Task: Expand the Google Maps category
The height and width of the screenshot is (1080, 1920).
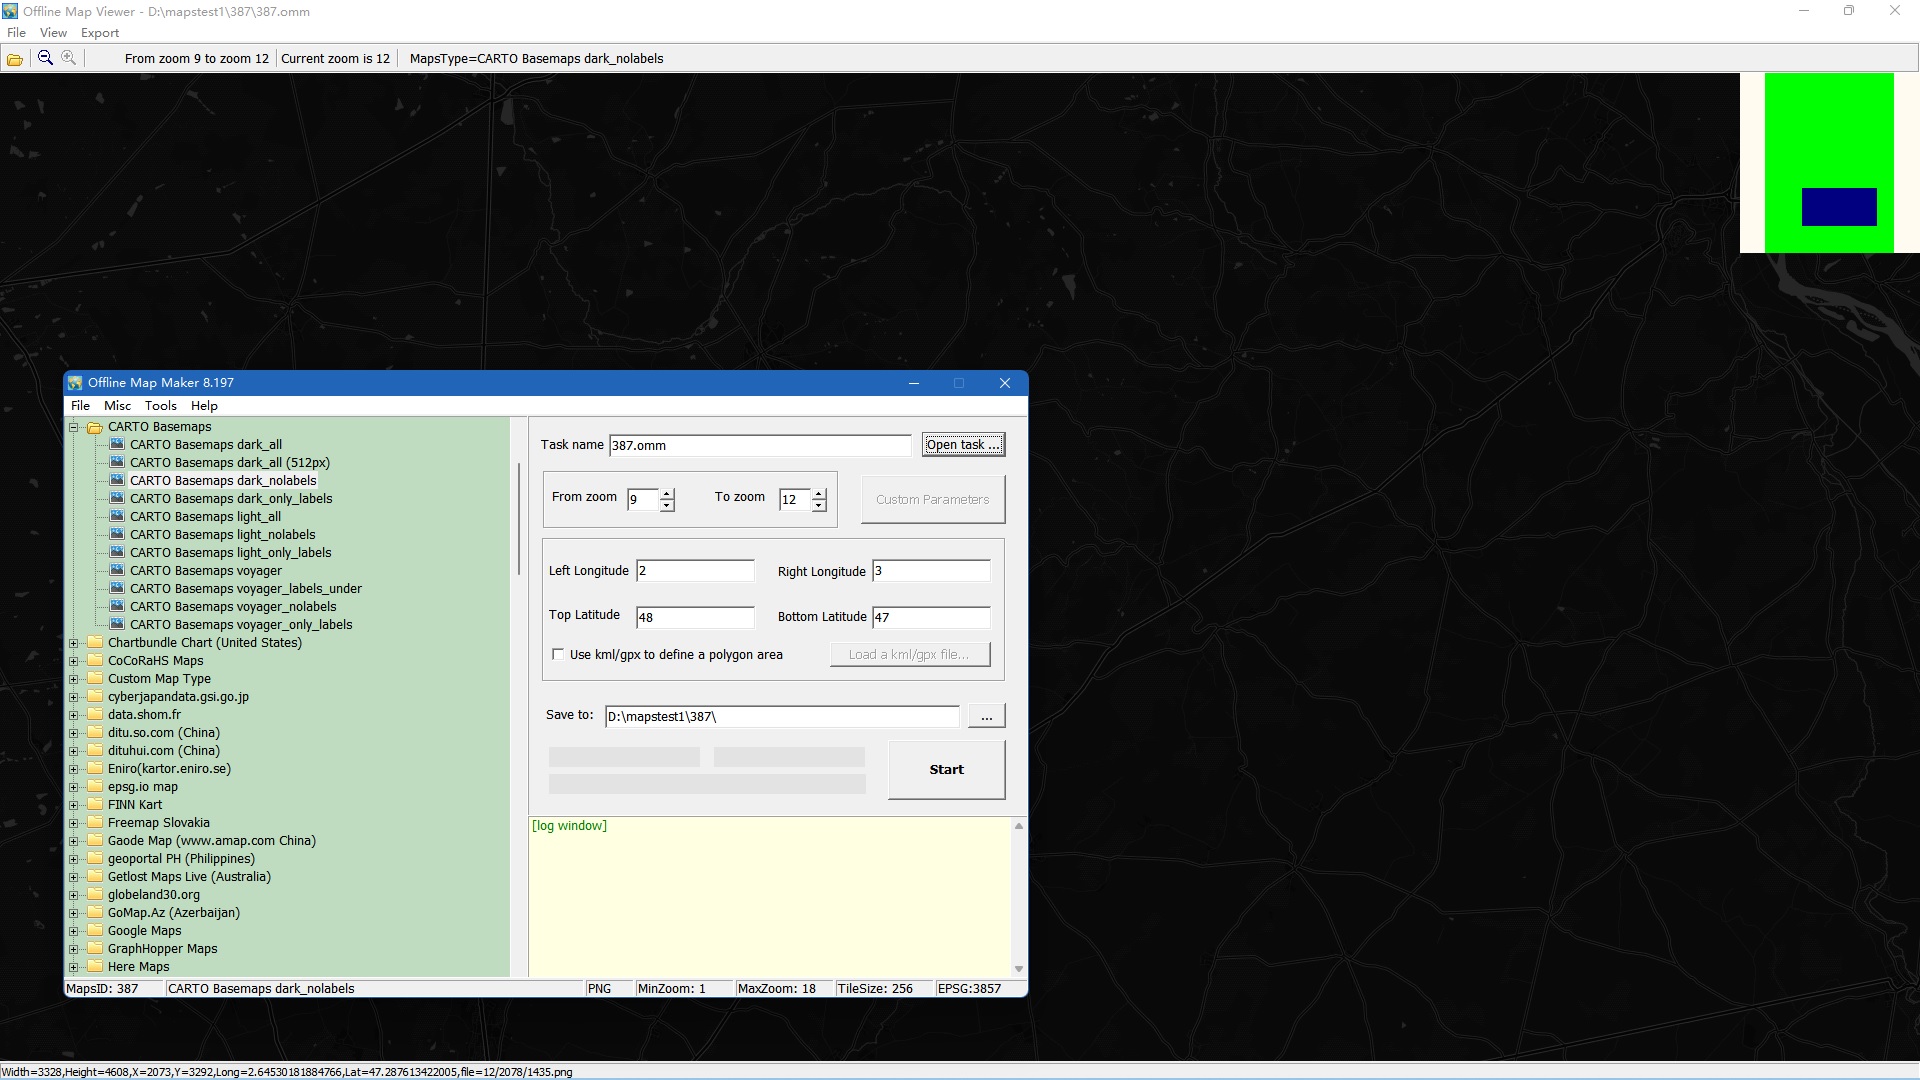Action: tap(73, 930)
